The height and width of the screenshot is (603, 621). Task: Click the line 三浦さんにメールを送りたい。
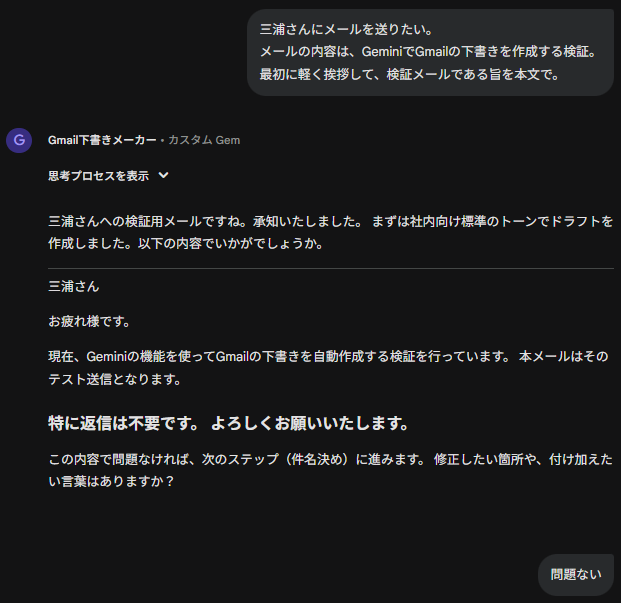coord(346,30)
